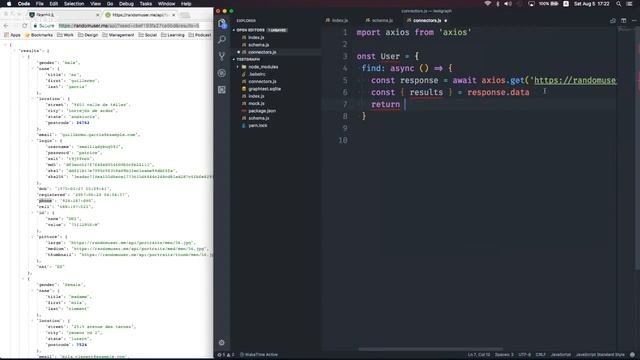Open index.js under Open Editors
The width and height of the screenshot is (640, 360).
tap(256, 38)
